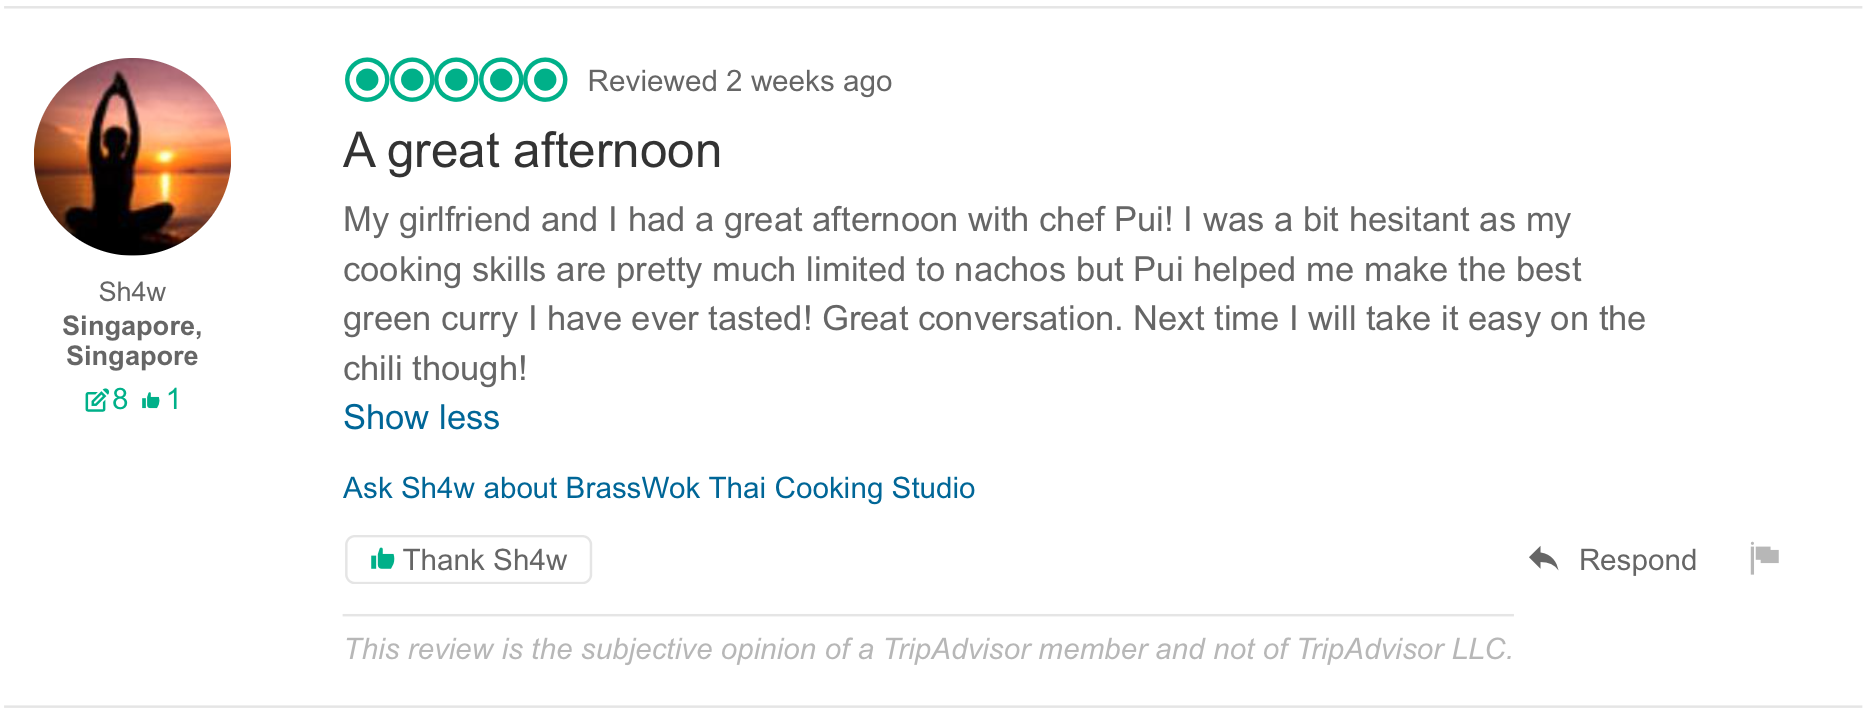This screenshot has height=719, width=1872.
Task: Click the Singapore, Singapore location text
Action: (x=132, y=341)
